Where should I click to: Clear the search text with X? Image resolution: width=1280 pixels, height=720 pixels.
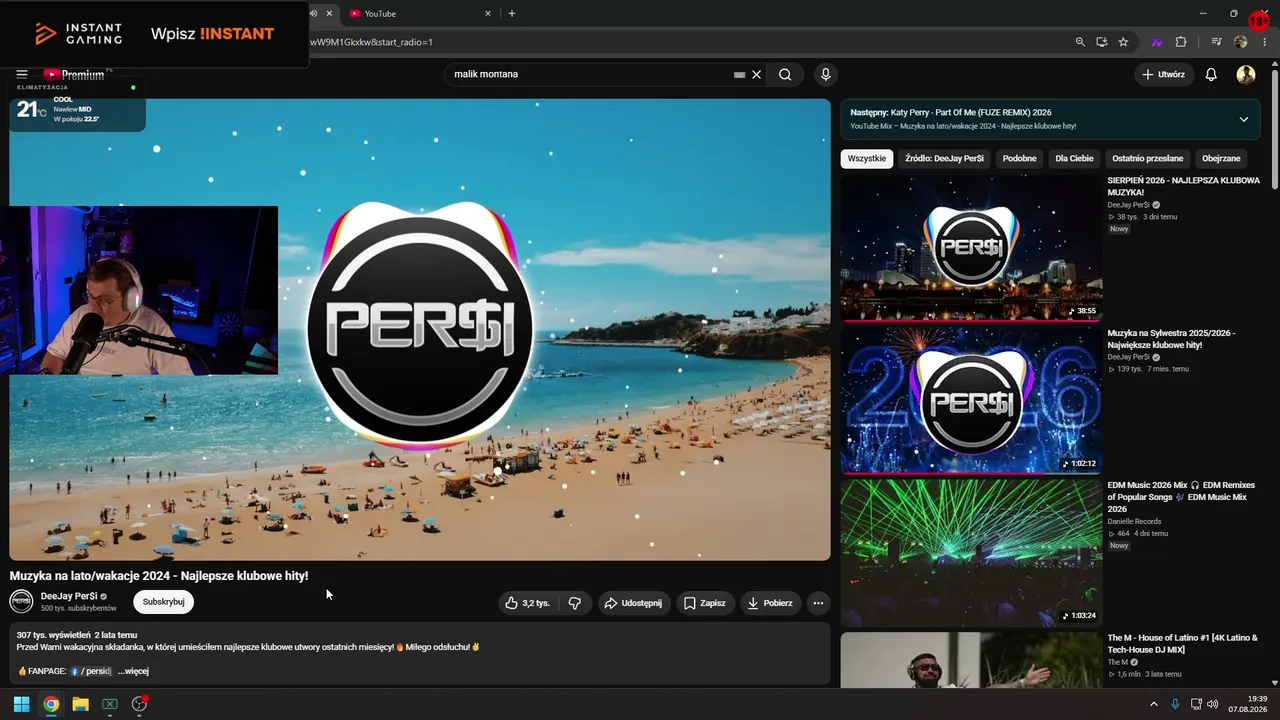757,74
